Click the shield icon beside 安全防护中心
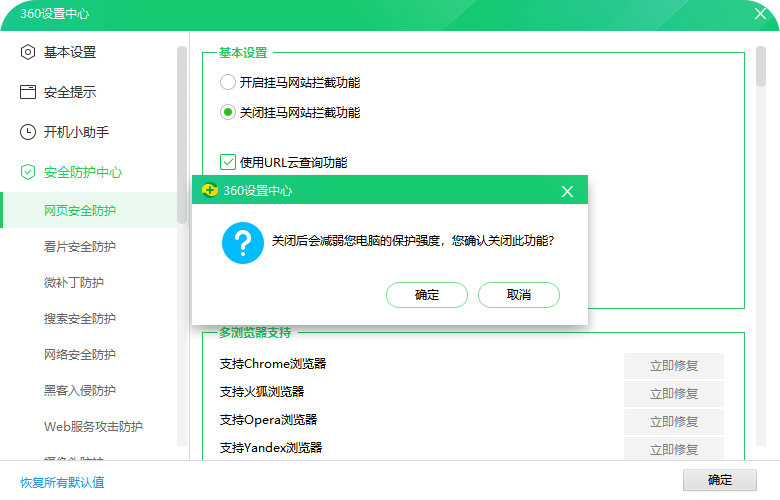780x500 pixels. (x=28, y=172)
